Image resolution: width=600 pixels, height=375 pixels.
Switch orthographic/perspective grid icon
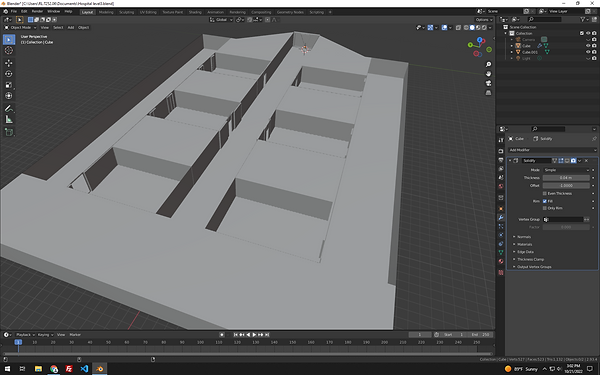pyautogui.click(x=488, y=93)
